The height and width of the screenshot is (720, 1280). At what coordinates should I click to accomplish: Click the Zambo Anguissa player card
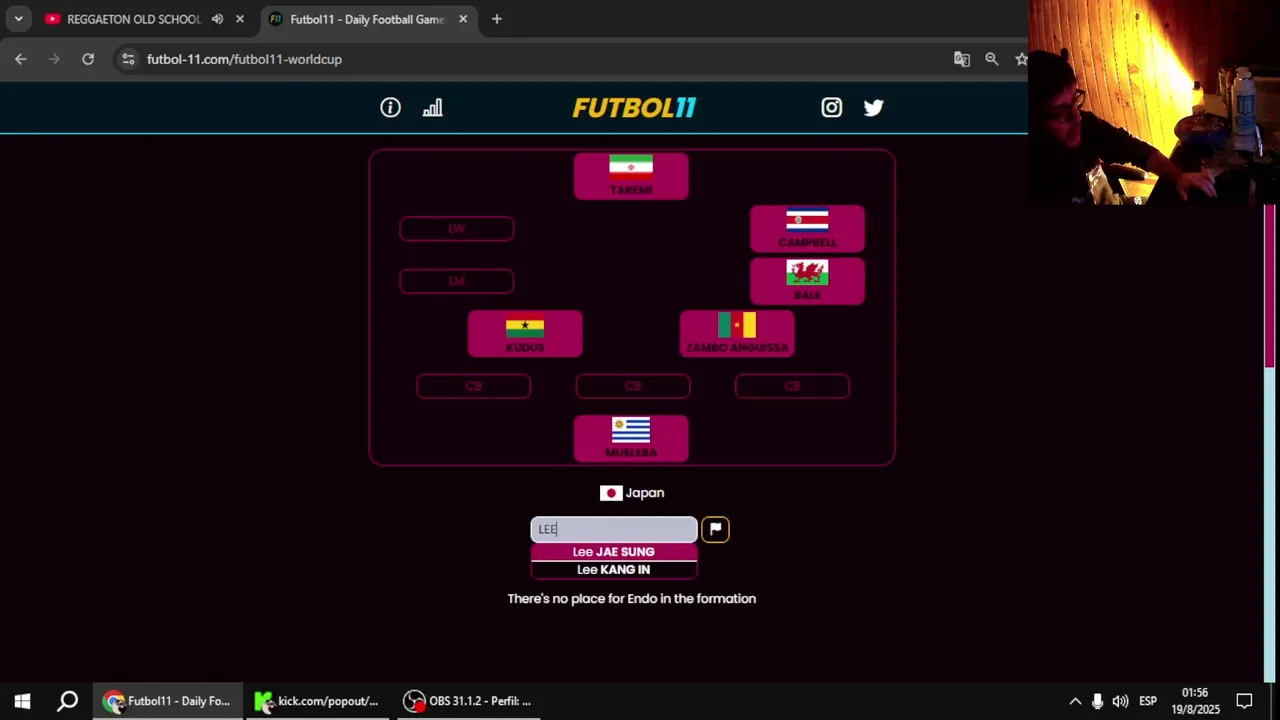point(737,334)
